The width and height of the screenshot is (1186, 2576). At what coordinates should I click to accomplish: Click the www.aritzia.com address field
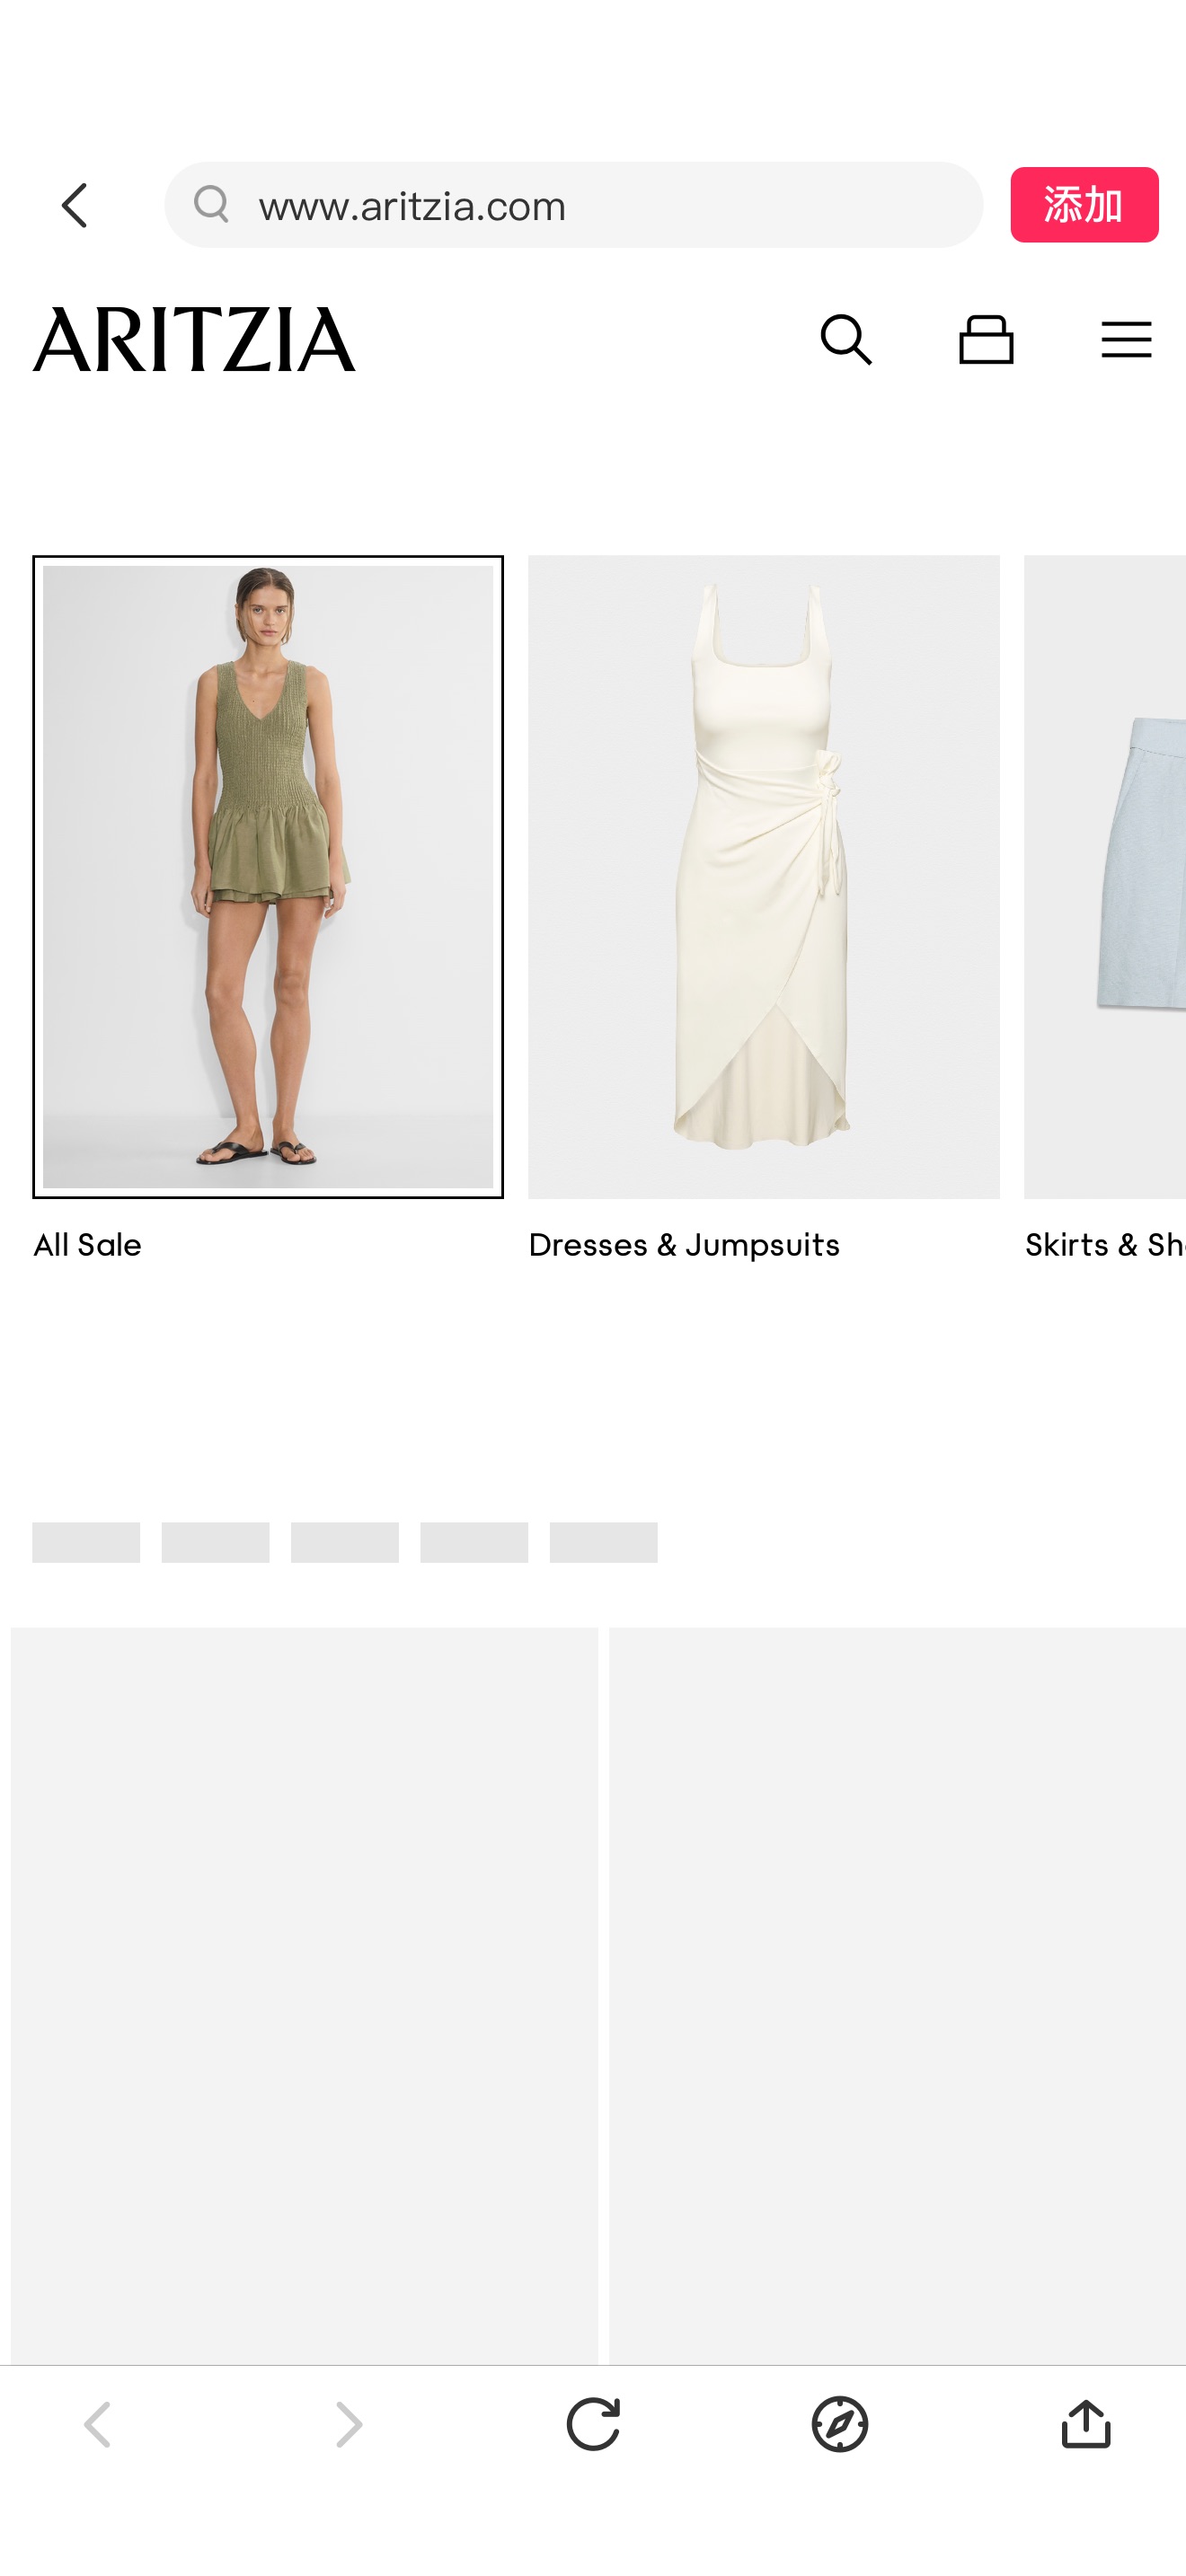(x=574, y=205)
